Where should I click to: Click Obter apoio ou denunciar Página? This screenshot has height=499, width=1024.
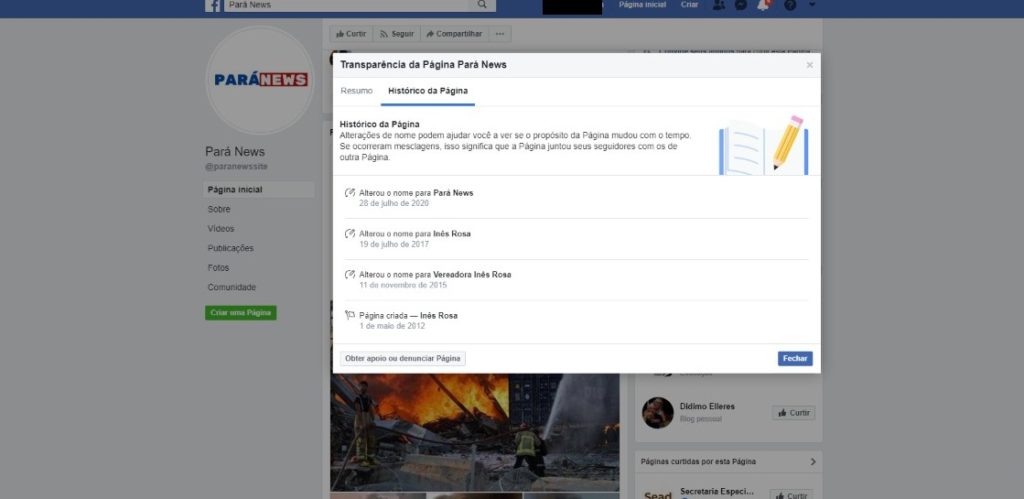click(403, 359)
